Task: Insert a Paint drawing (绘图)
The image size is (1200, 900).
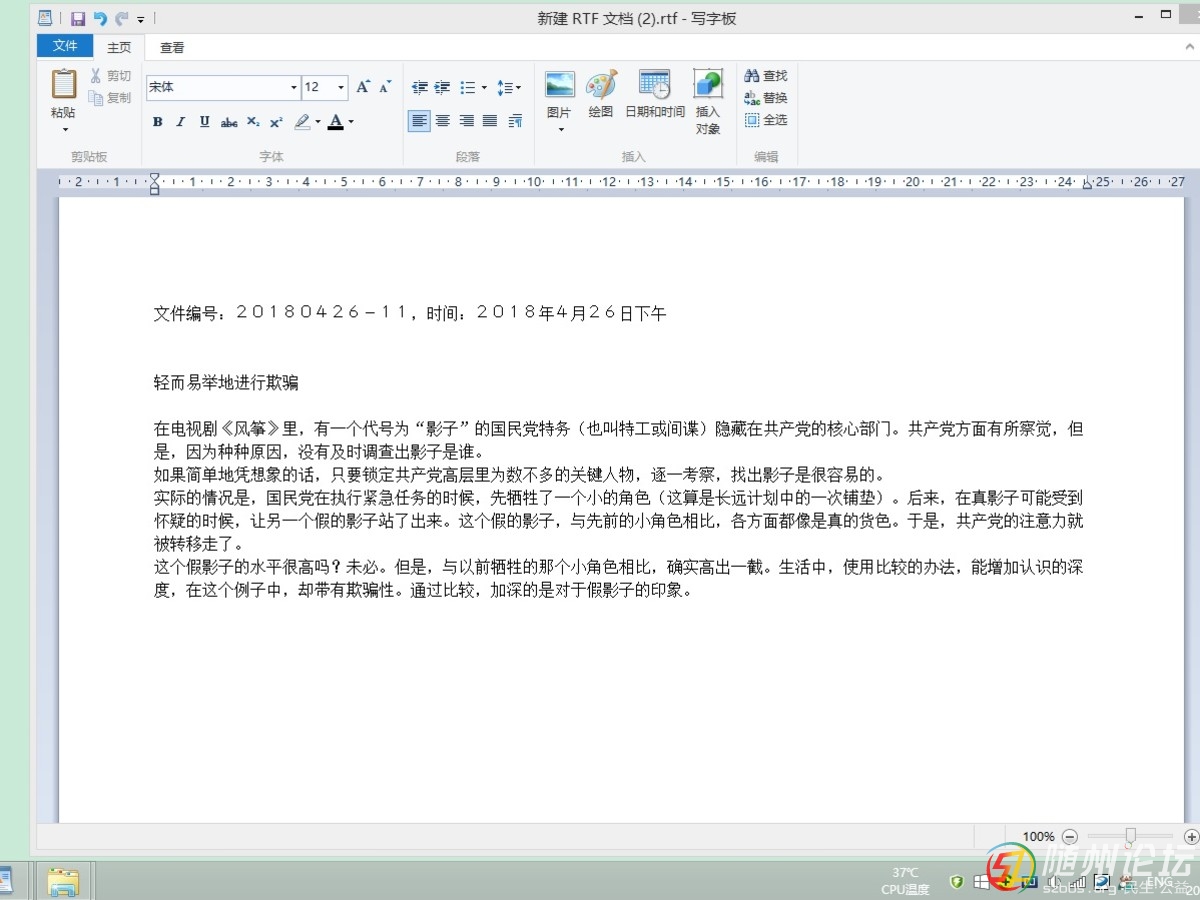Action: (601, 95)
